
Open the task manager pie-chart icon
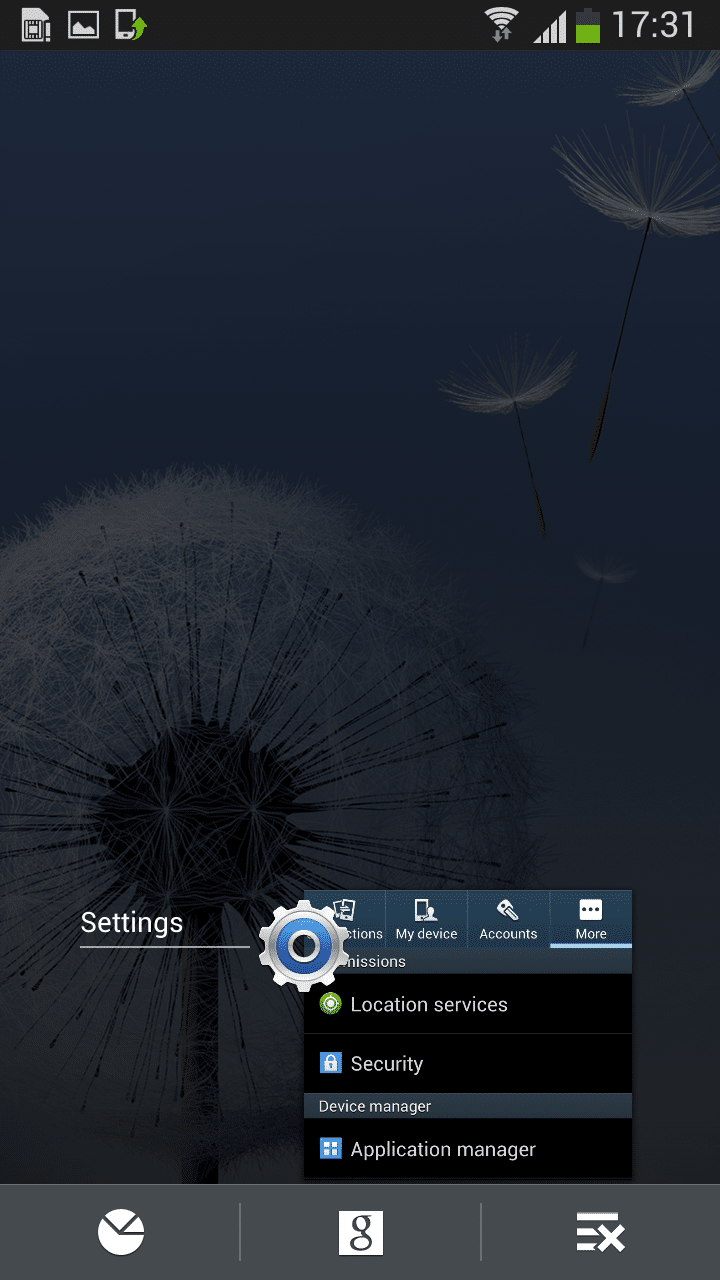click(121, 1232)
